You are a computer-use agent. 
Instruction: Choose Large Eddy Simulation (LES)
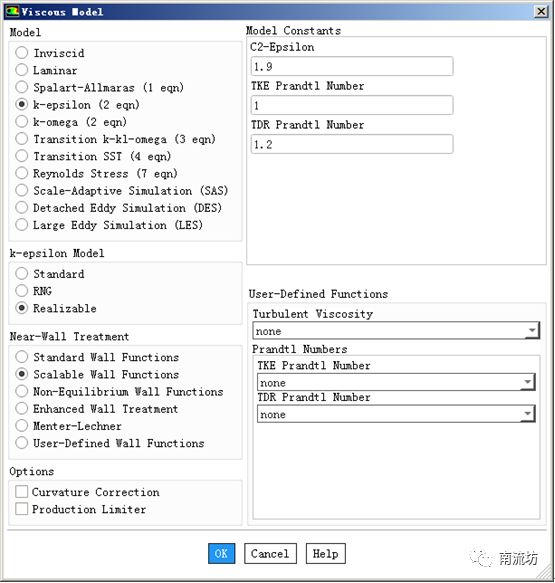click(x=22, y=225)
